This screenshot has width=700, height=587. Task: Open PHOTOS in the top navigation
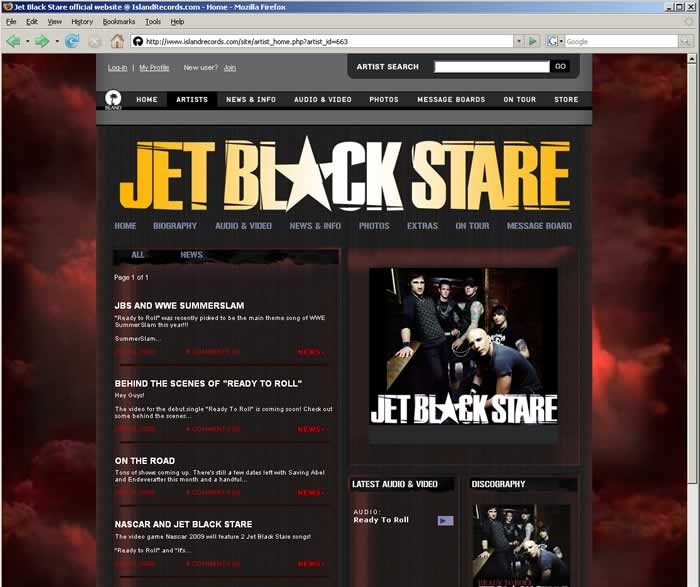(x=384, y=100)
